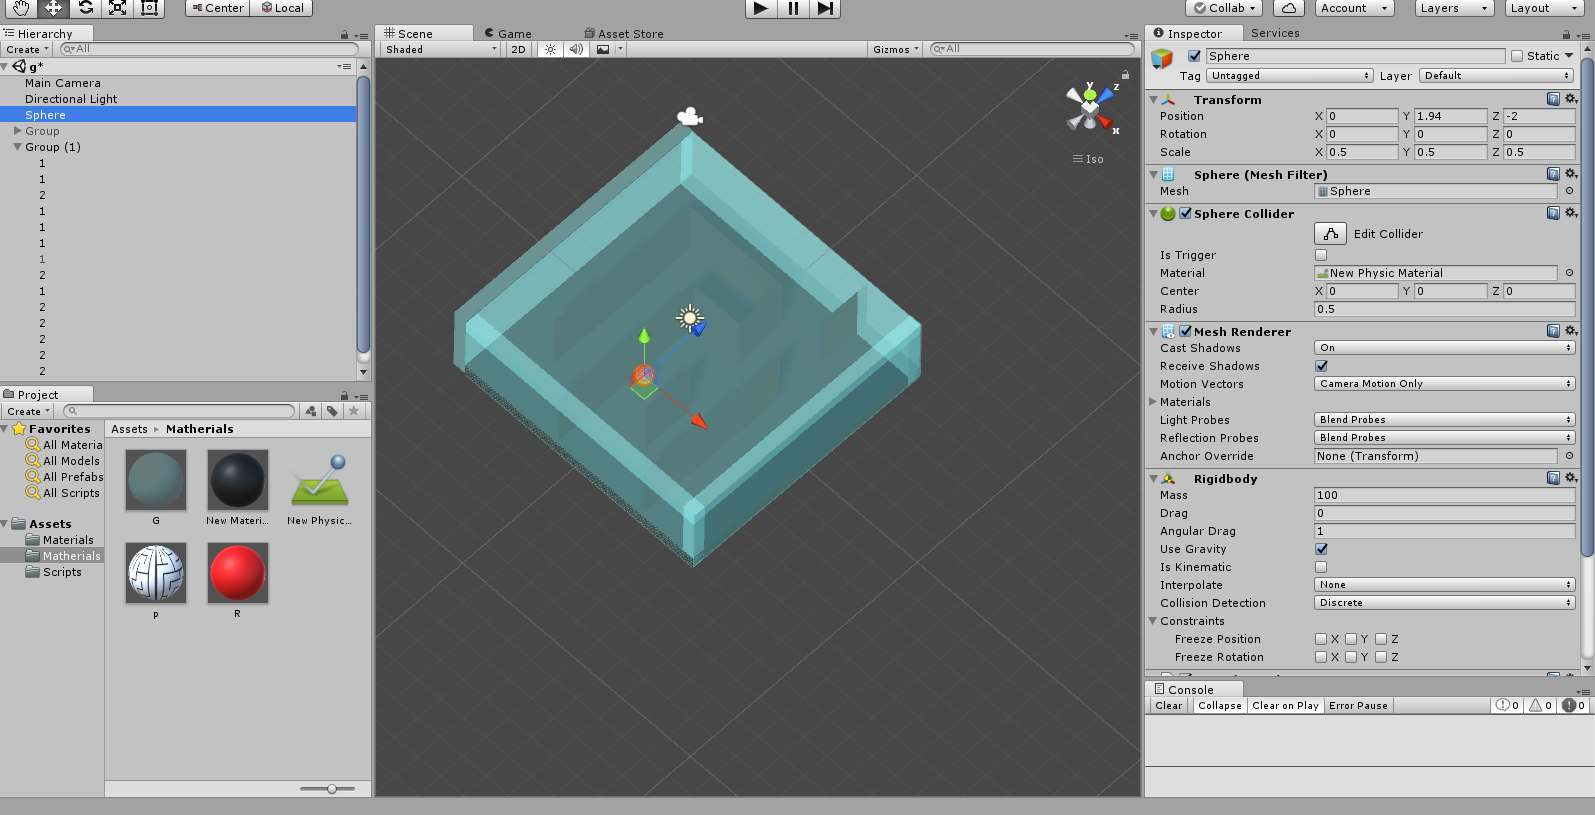Image resolution: width=1595 pixels, height=815 pixels.
Task: Uncheck Receive Shadows
Action: coord(1321,366)
